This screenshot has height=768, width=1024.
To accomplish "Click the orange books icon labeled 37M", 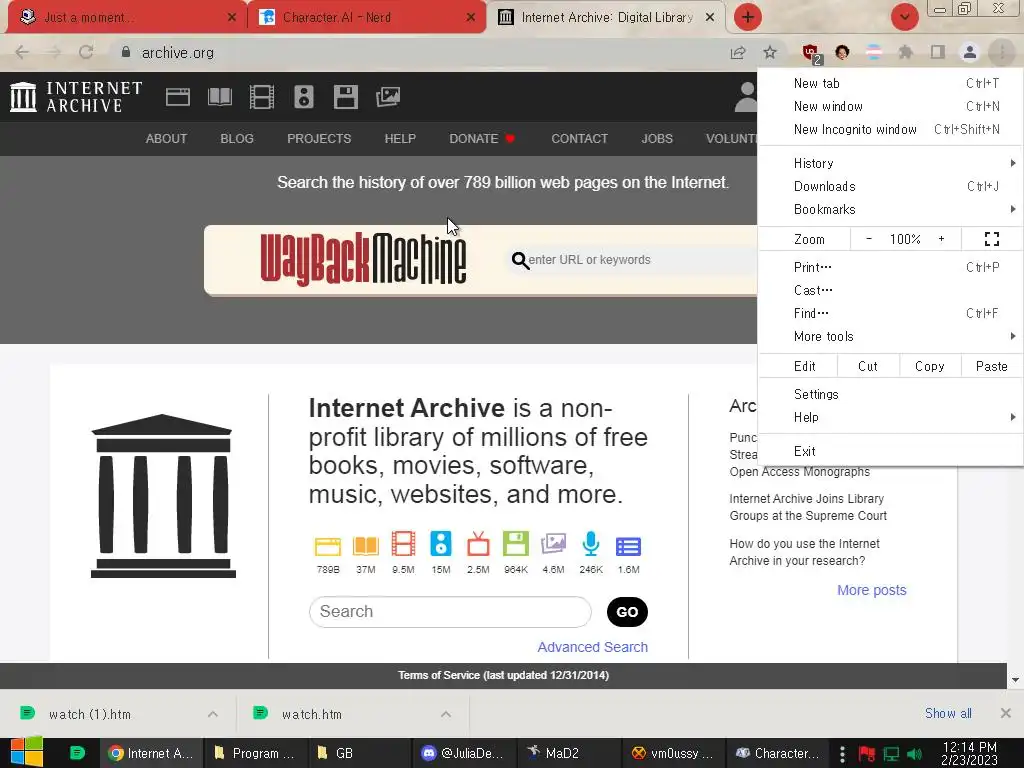I will coord(366,546).
